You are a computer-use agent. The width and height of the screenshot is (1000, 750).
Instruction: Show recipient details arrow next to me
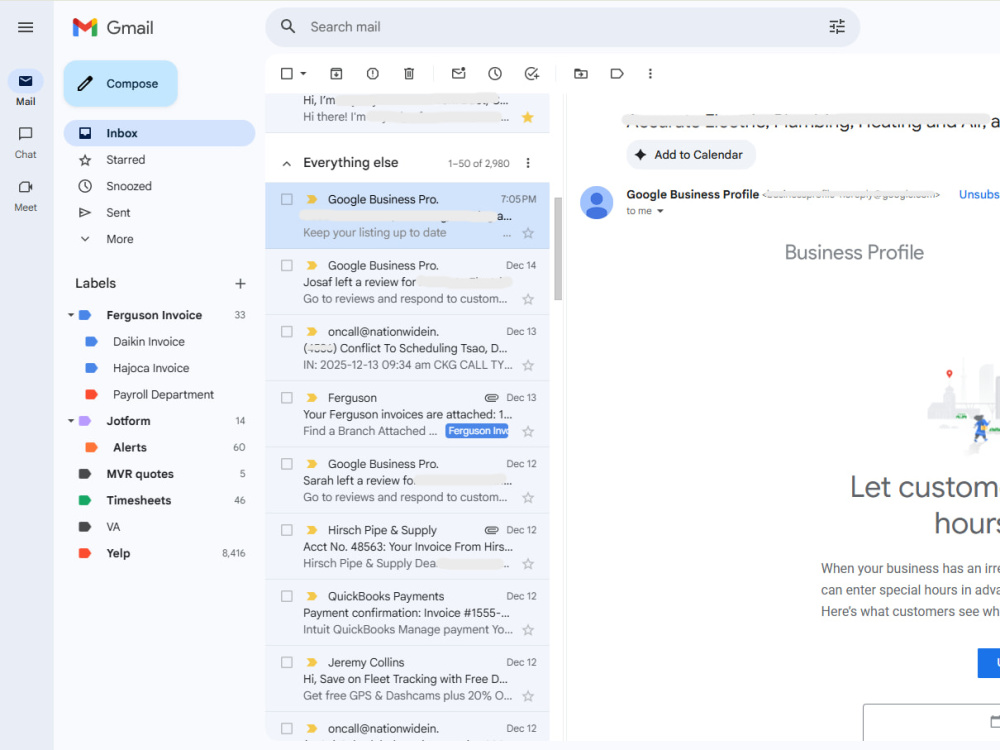(x=660, y=211)
